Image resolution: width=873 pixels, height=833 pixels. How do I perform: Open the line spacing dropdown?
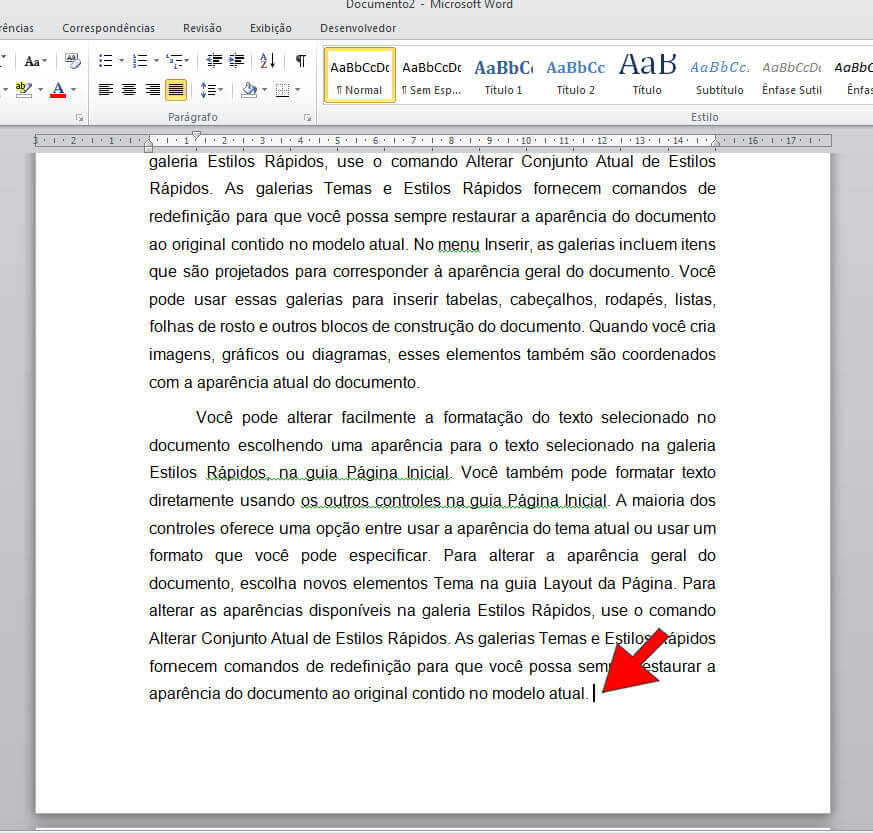[x=211, y=90]
